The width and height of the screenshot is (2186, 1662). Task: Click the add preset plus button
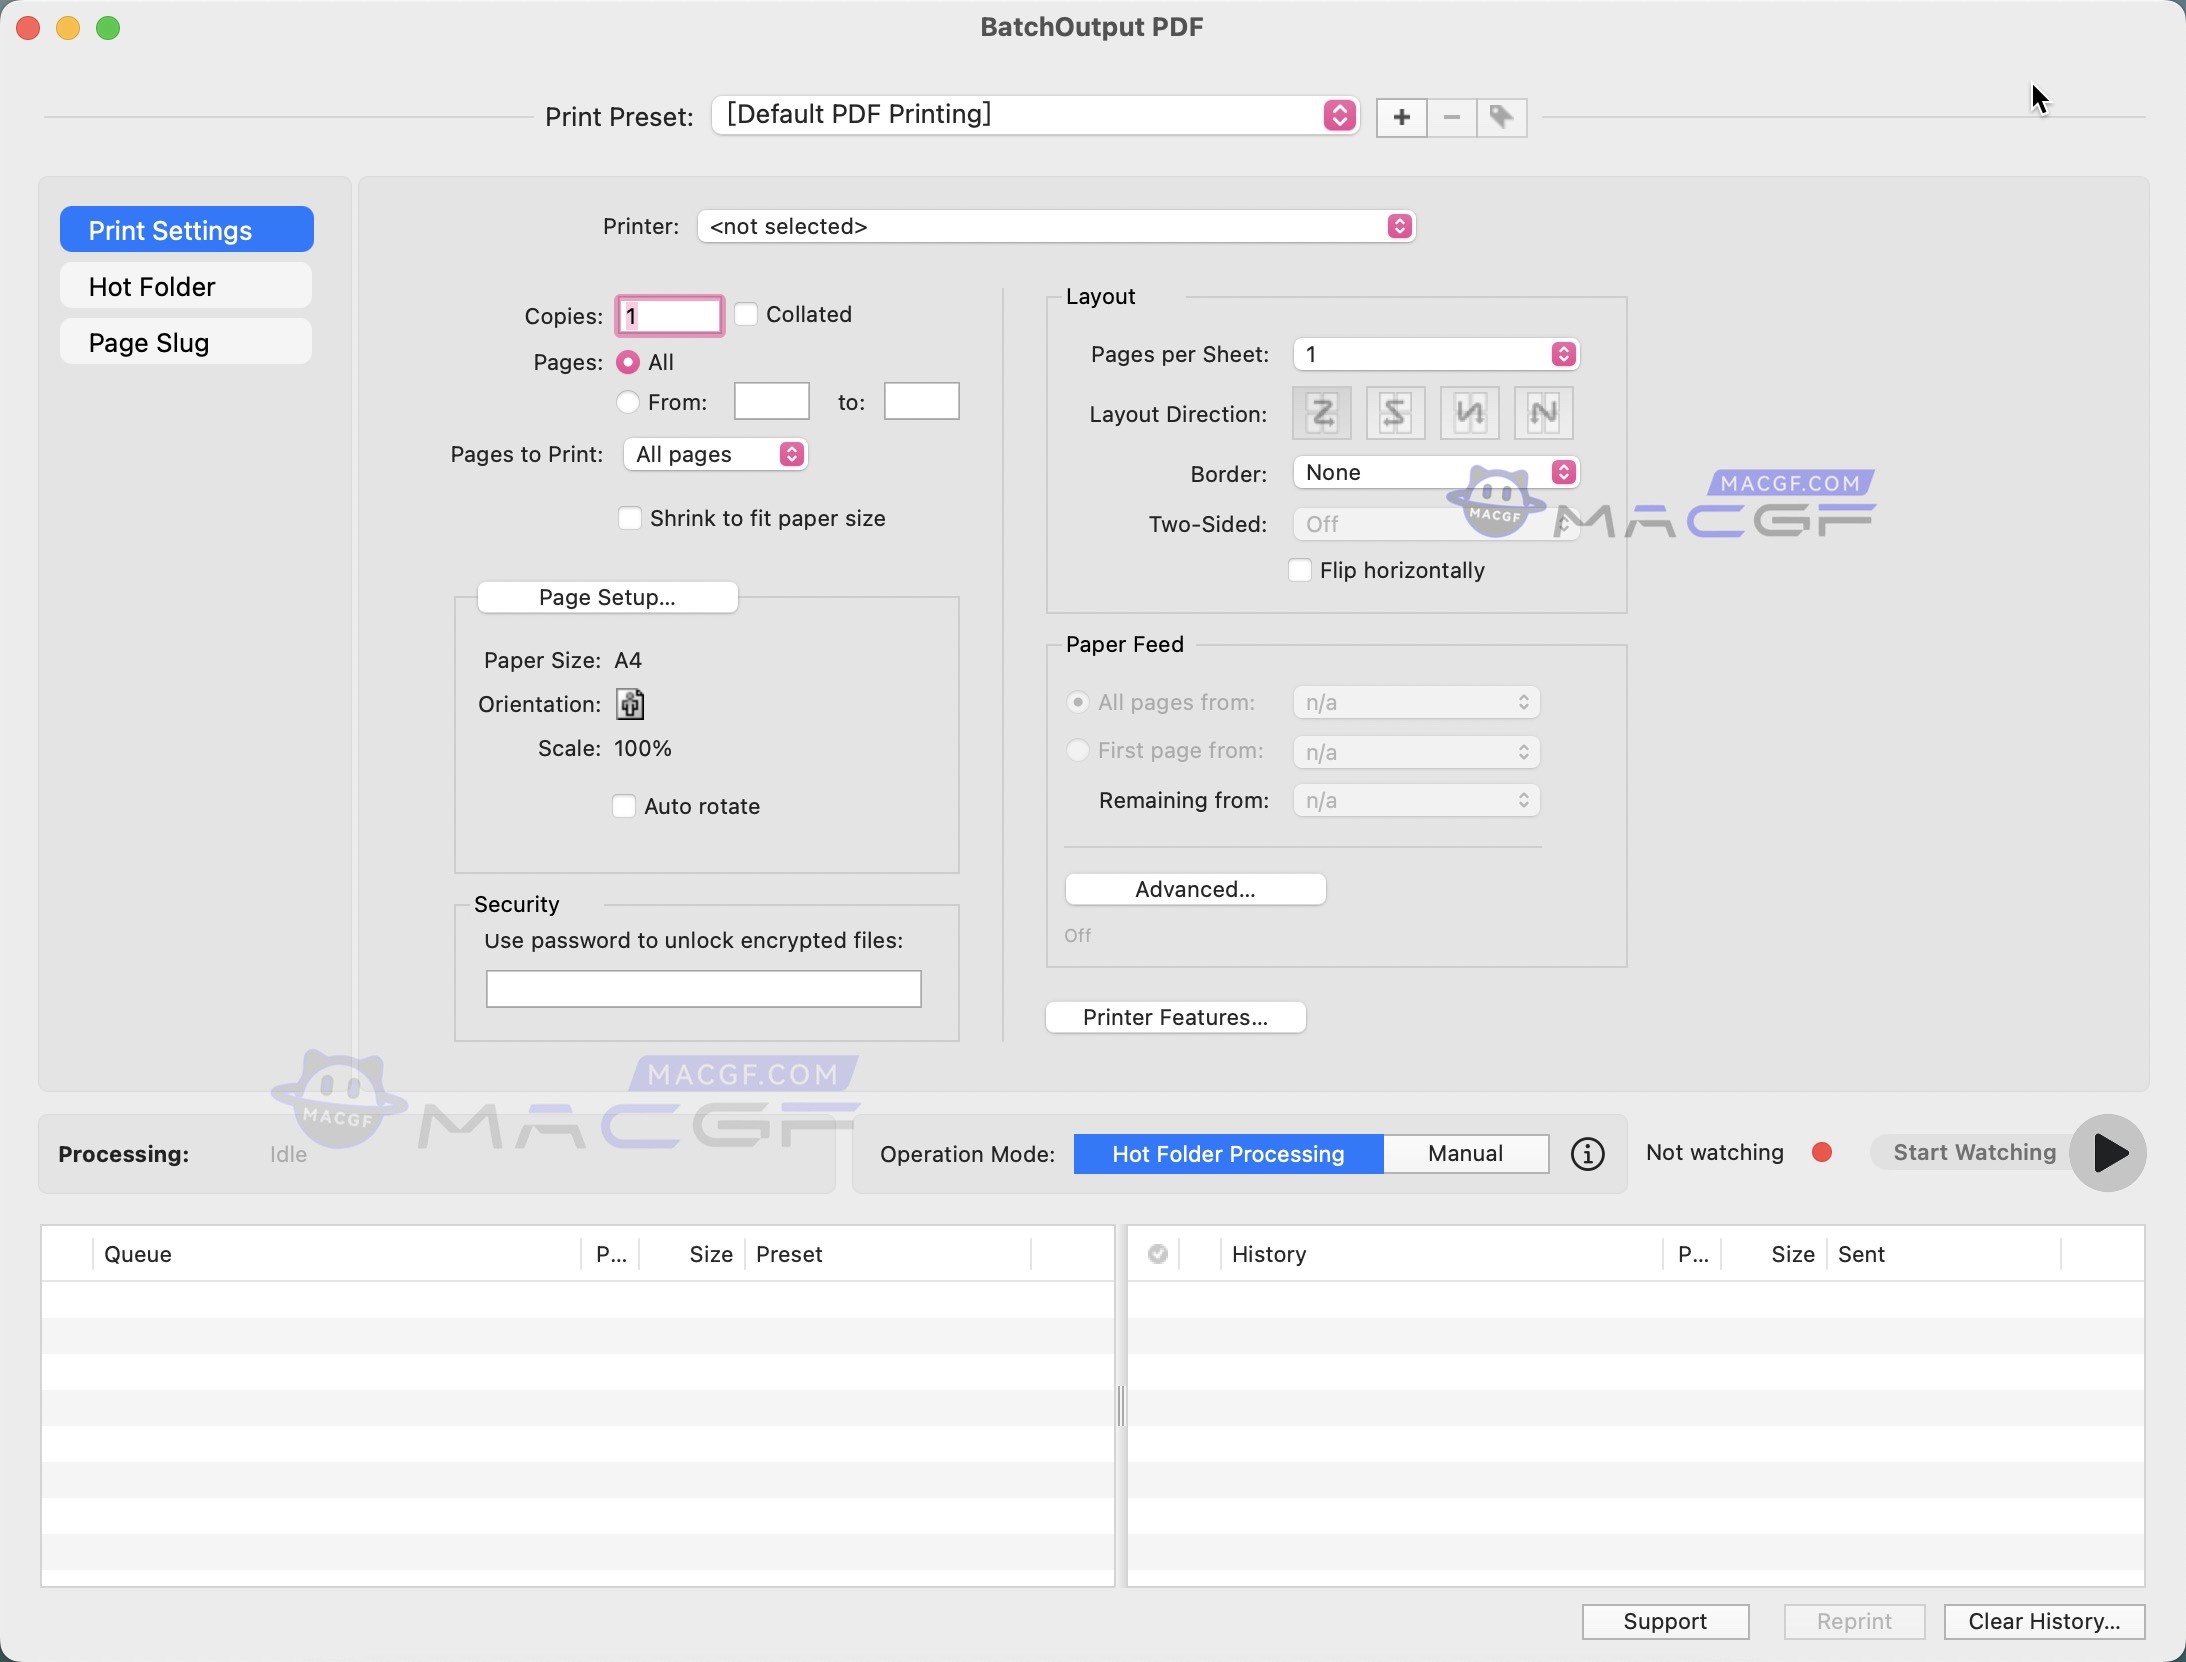tap(1401, 117)
